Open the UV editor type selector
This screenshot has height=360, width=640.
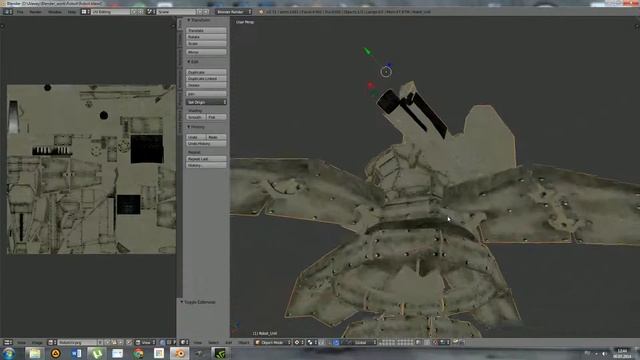[8, 342]
